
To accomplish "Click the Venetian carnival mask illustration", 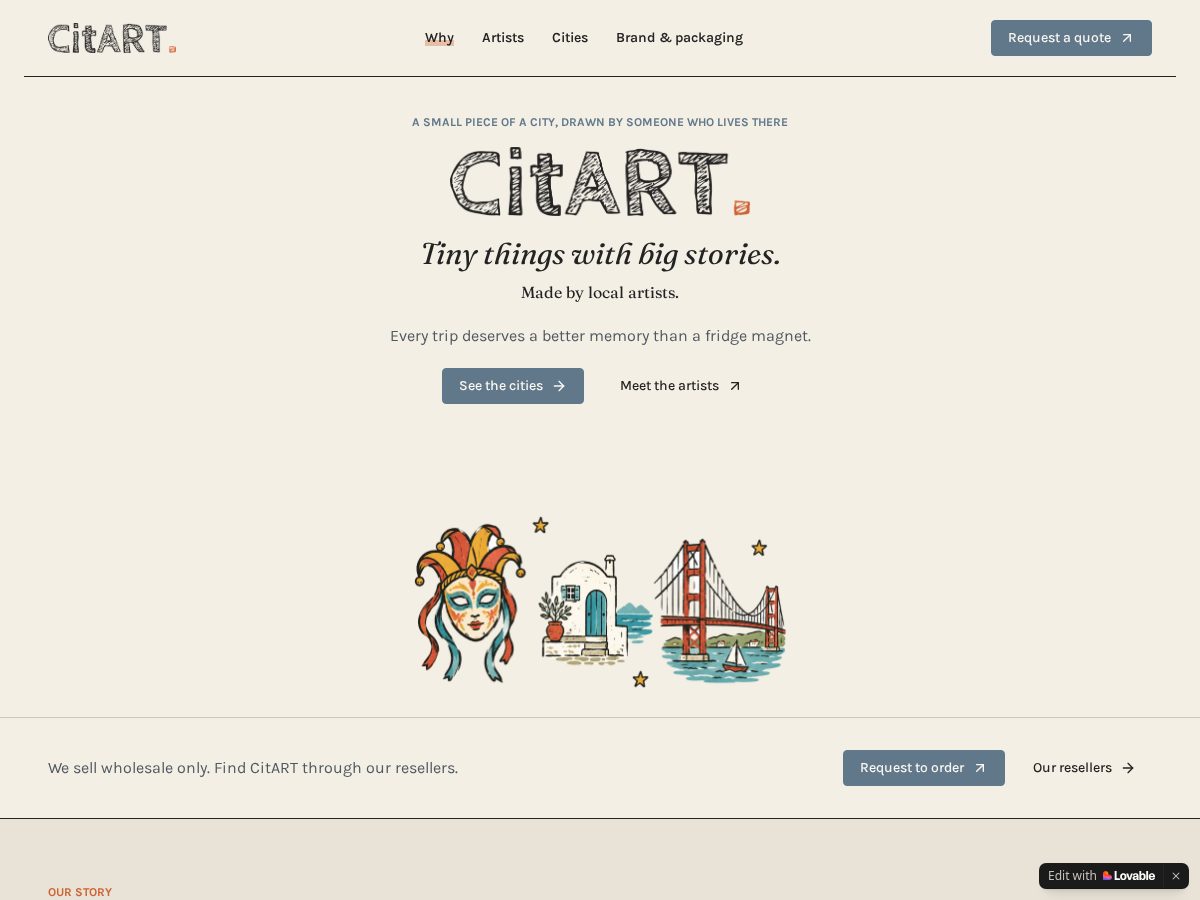I will click(x=470, y=603).
